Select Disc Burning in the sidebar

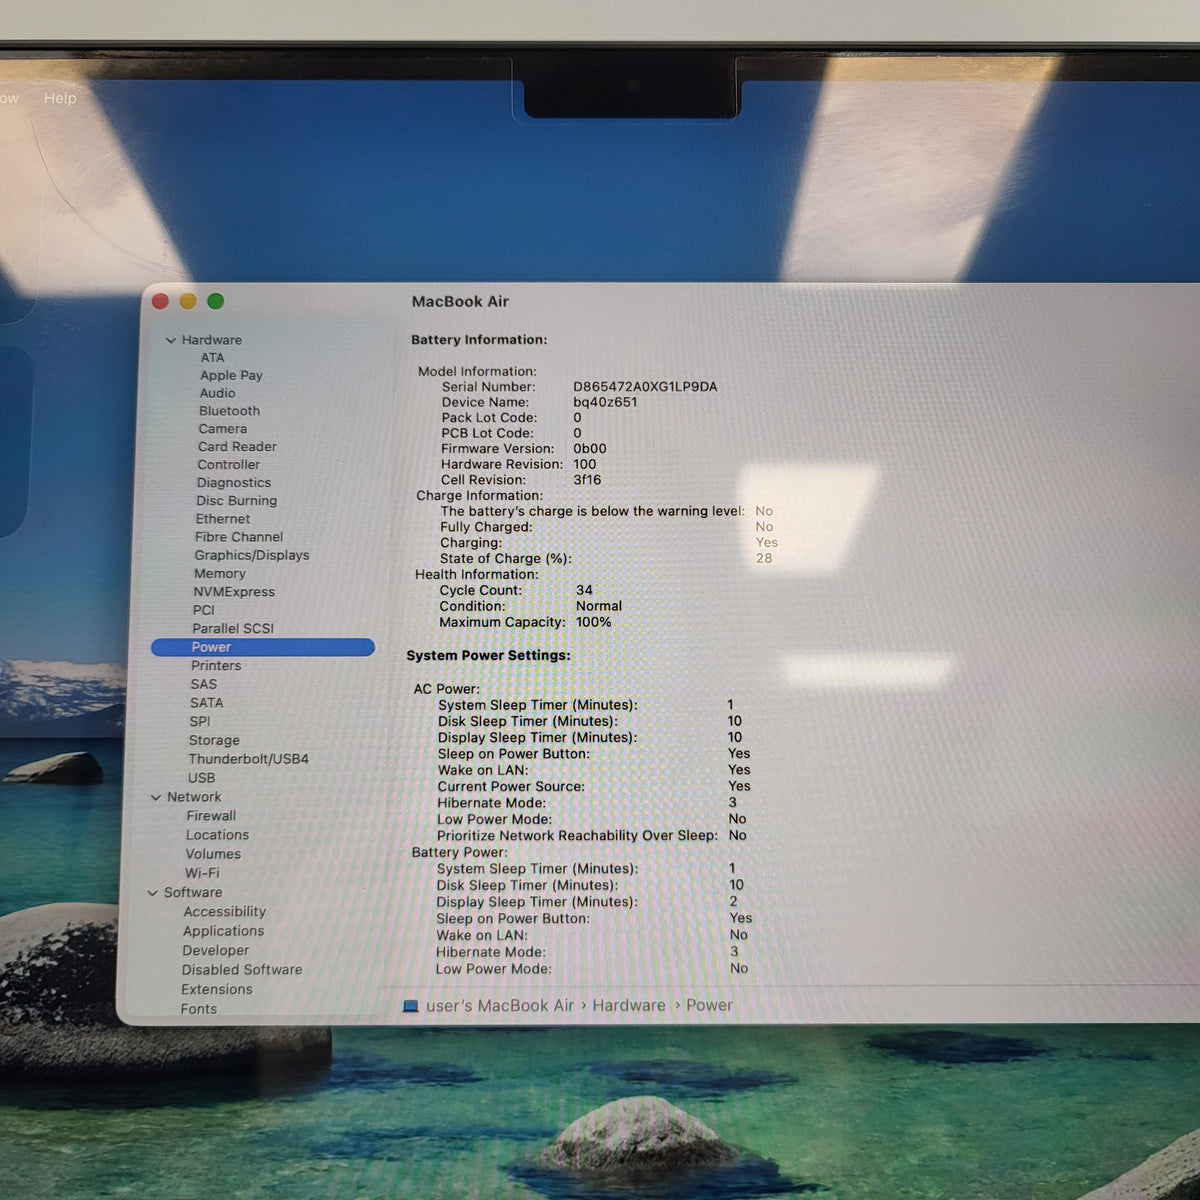[236, 501]
